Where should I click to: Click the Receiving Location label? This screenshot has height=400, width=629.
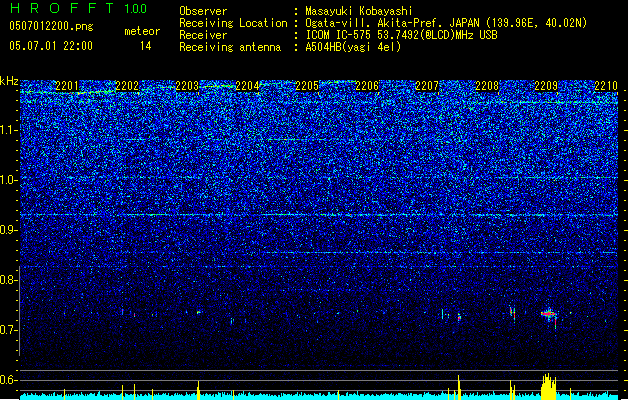pos(233,23)
